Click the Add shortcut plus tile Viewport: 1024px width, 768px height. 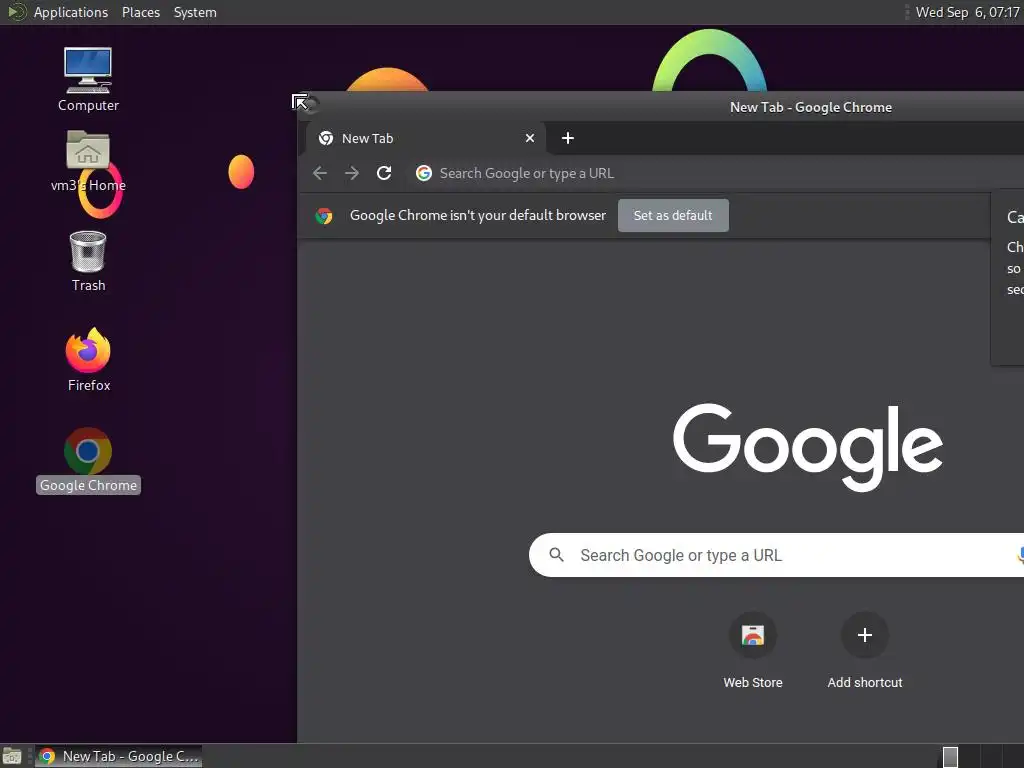click(865, 635)
